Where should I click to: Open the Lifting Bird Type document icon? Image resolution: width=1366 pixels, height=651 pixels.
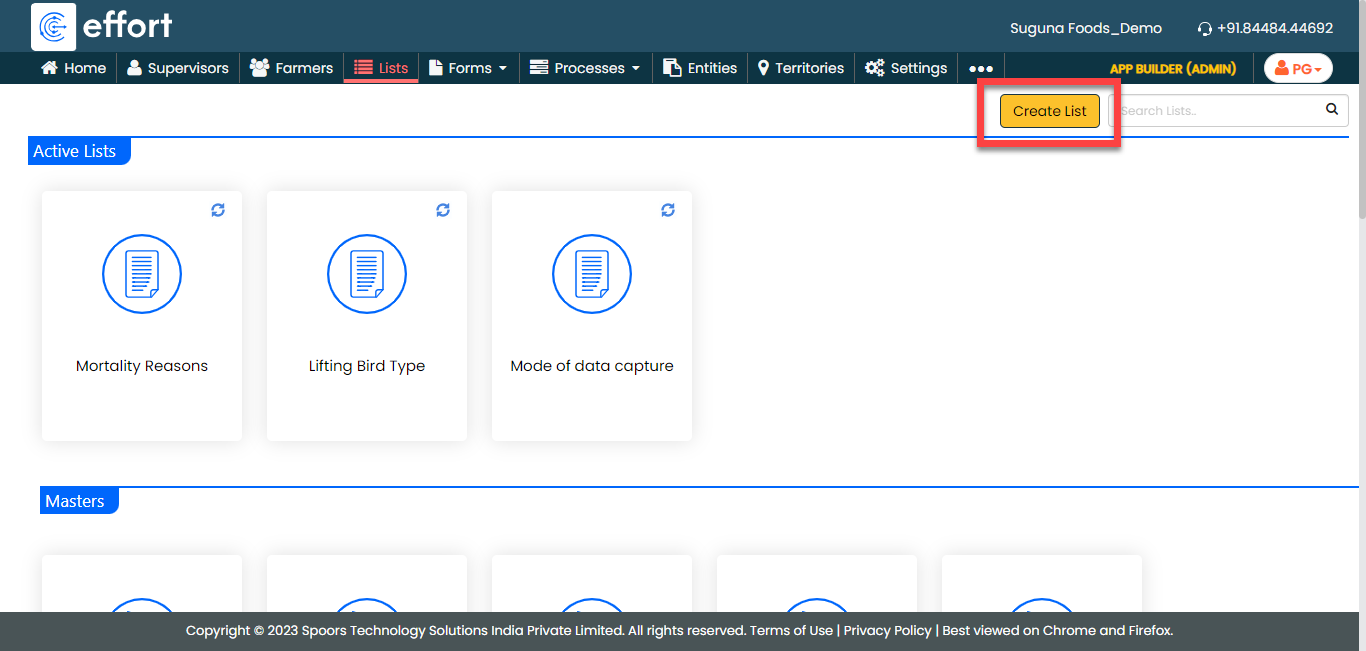(367, 274)
